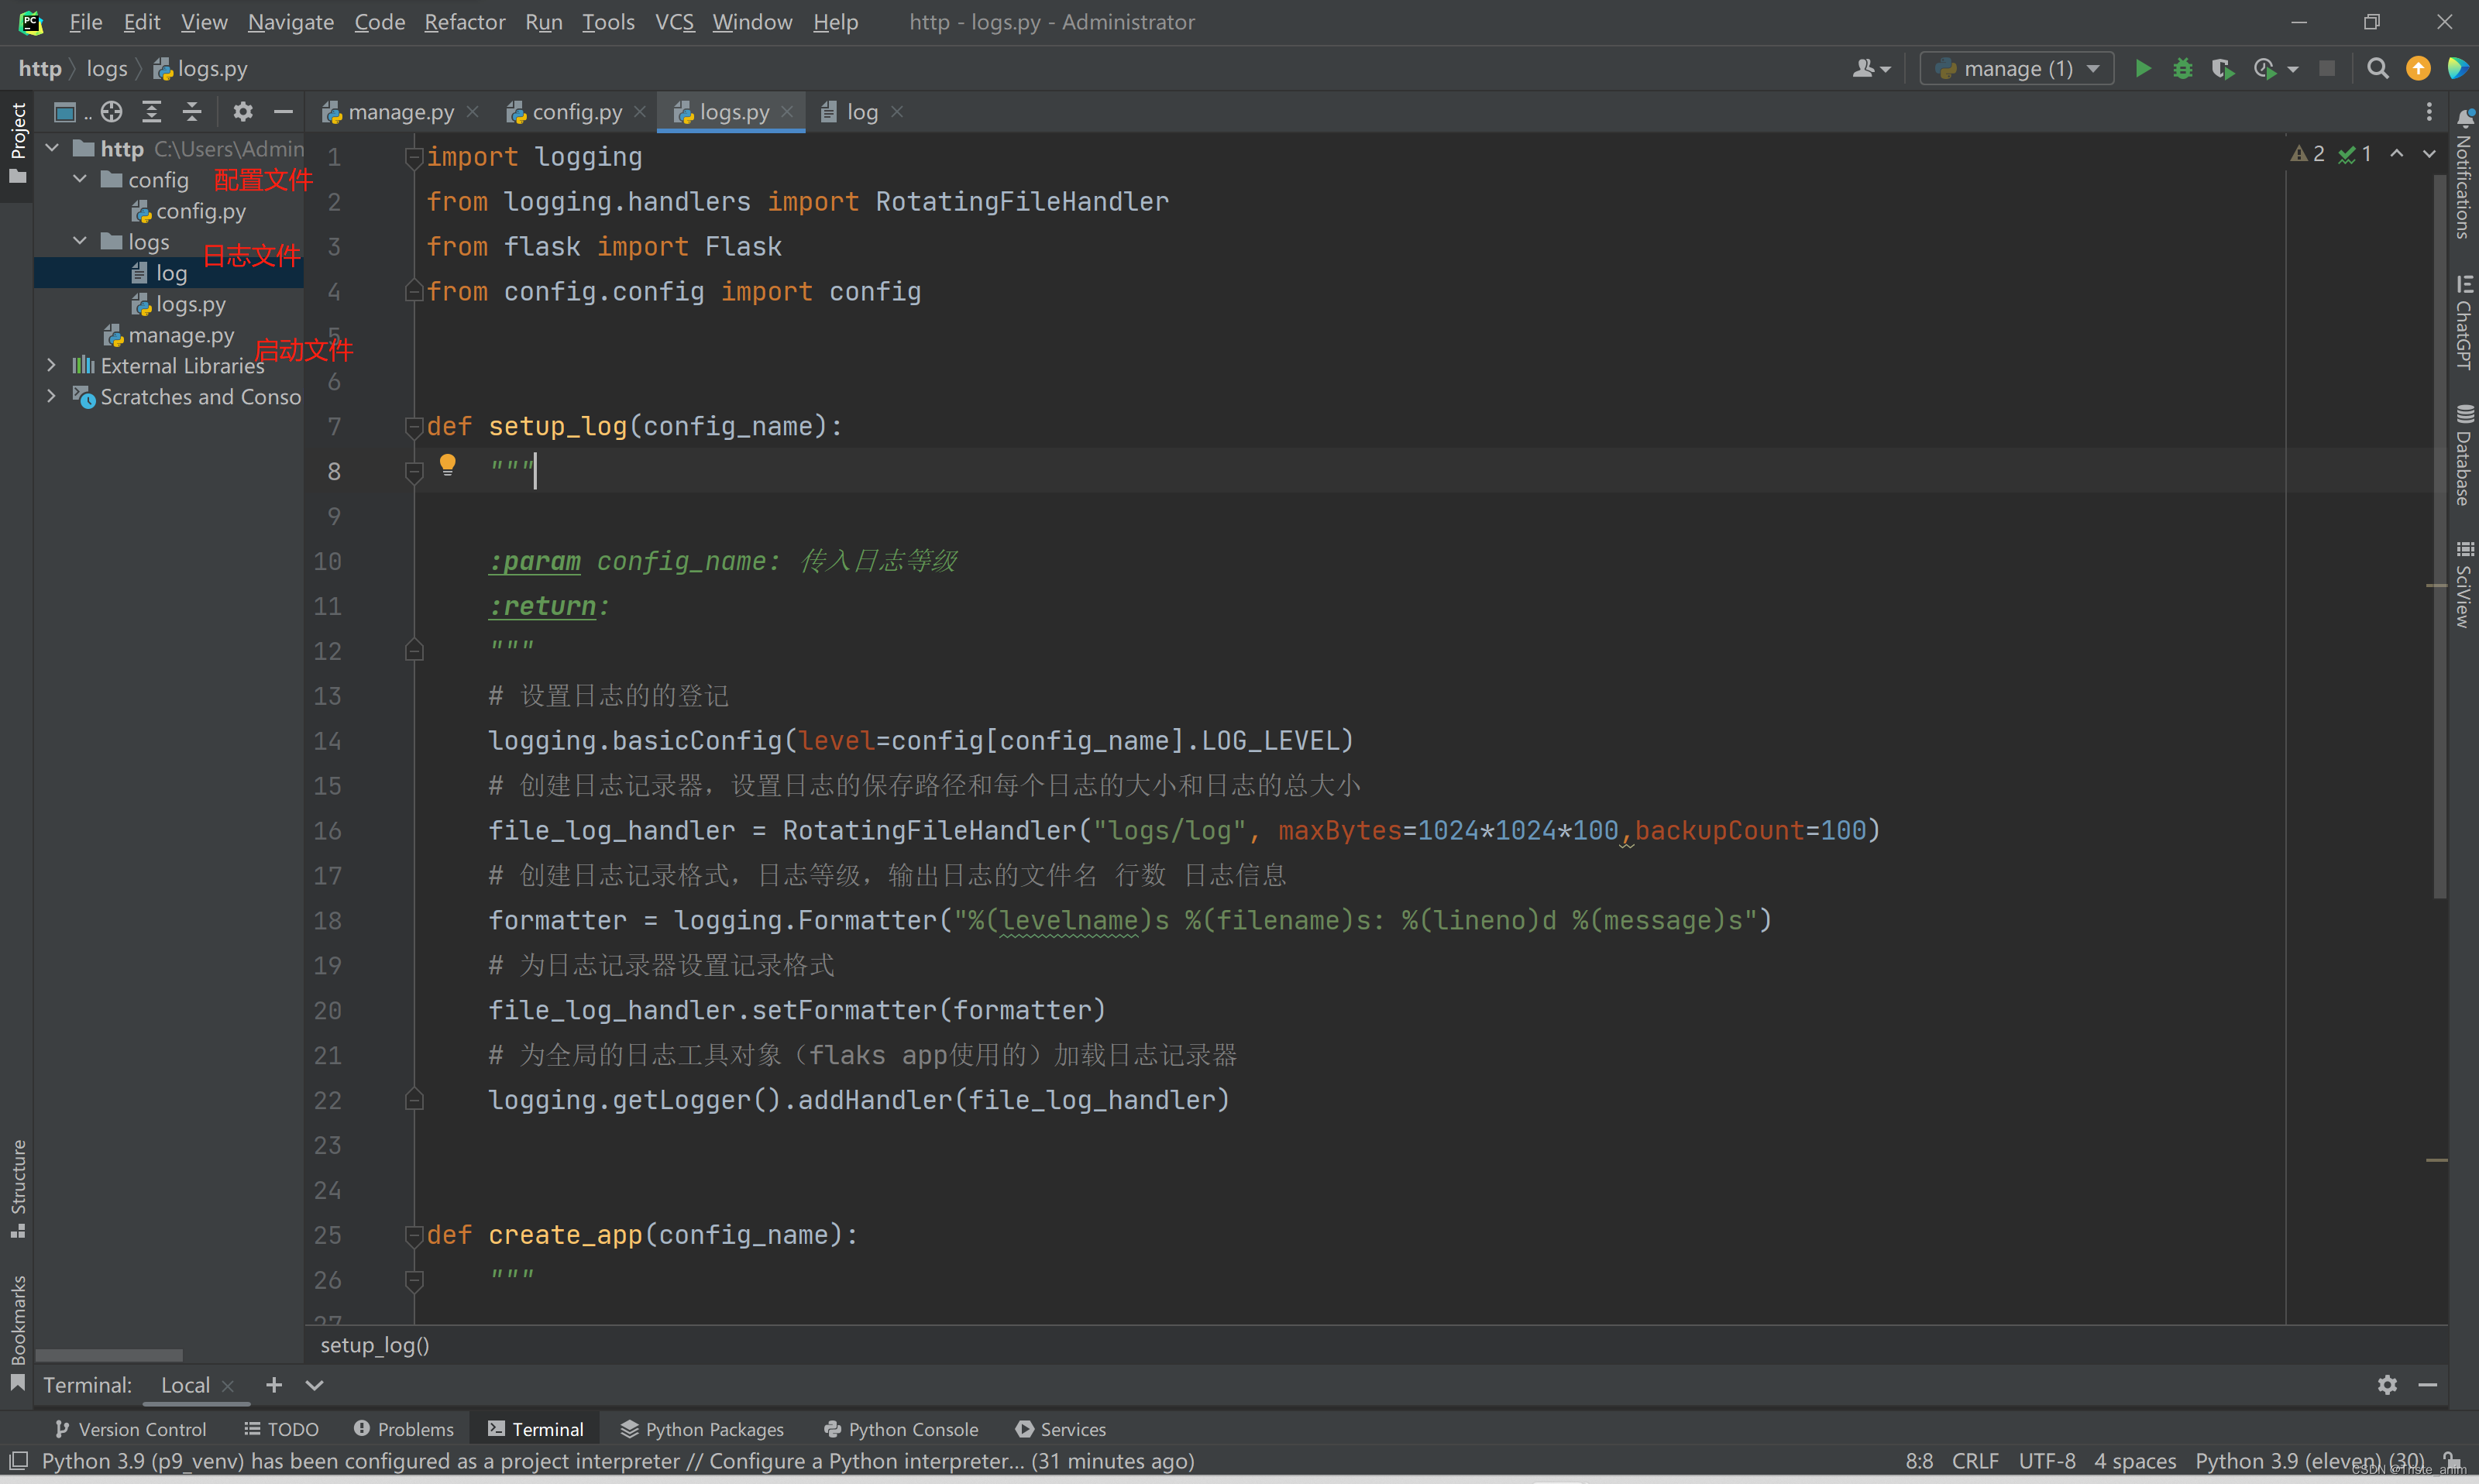The width and height of the screenshot is (2479, 1484).
Task: Open the Refactor menu
Action: click(464, 22)
